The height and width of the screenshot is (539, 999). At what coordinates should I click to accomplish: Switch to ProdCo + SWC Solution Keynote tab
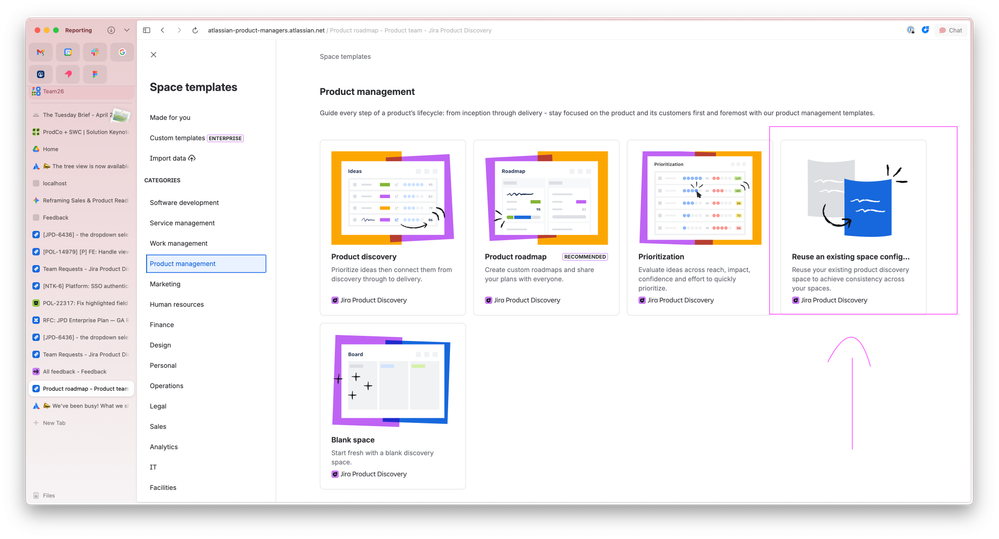point(82,132)
